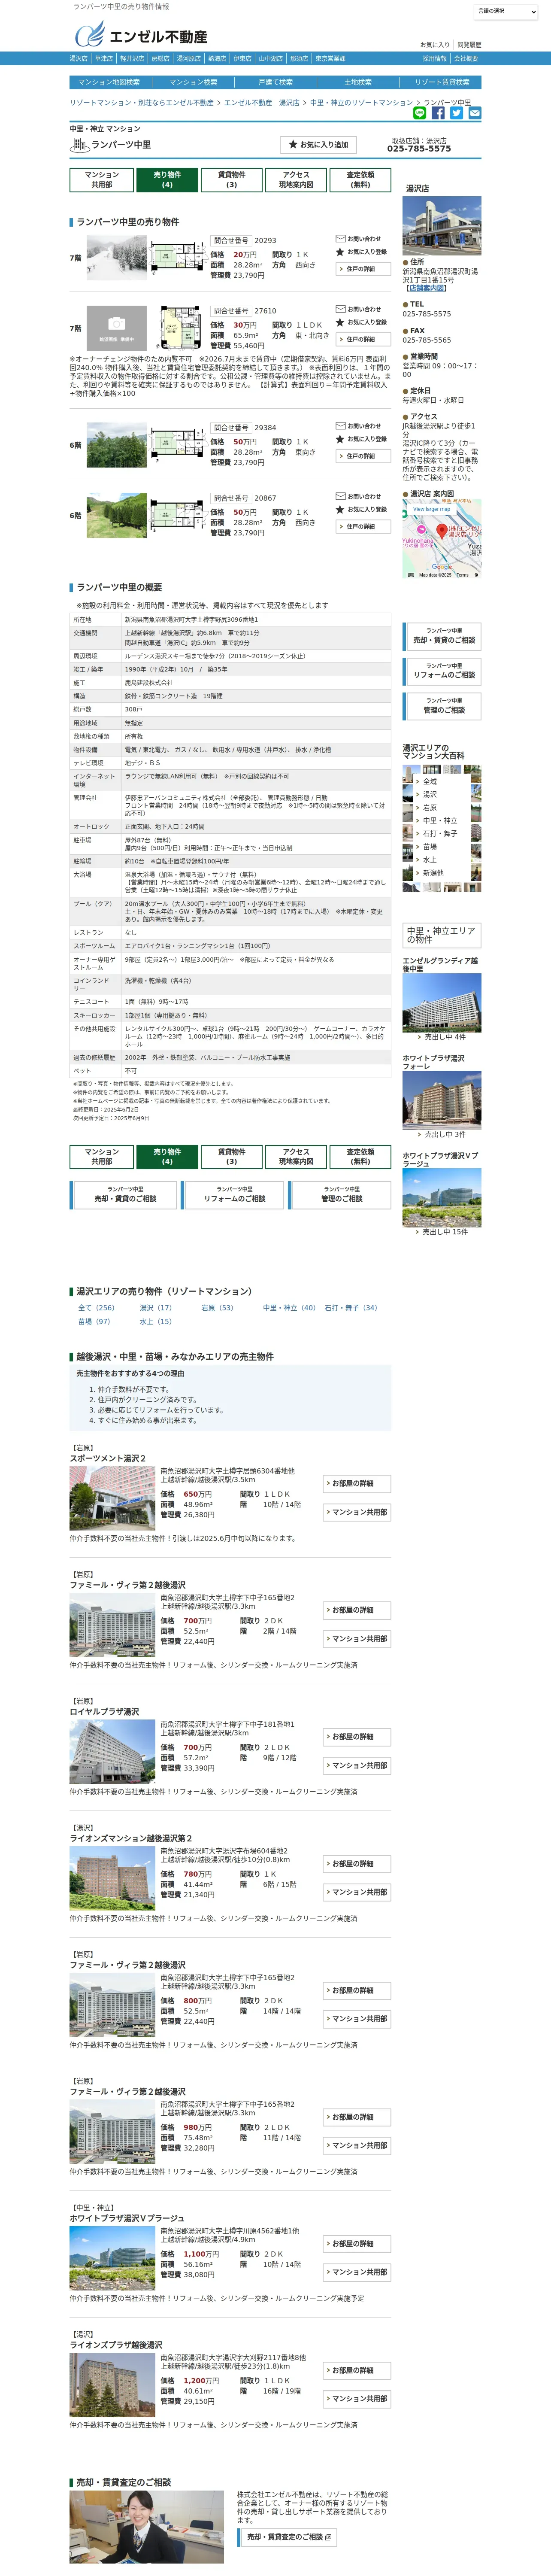Open the 店舗案内図 link
The height and width of the screenshot is (2576, 551).
(427, 288)
